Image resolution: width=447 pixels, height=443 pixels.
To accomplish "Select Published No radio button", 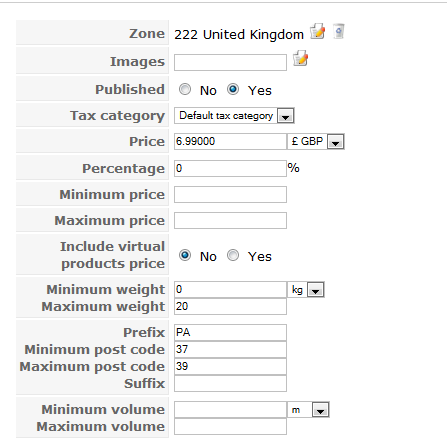I will click(x=185, y=89).
